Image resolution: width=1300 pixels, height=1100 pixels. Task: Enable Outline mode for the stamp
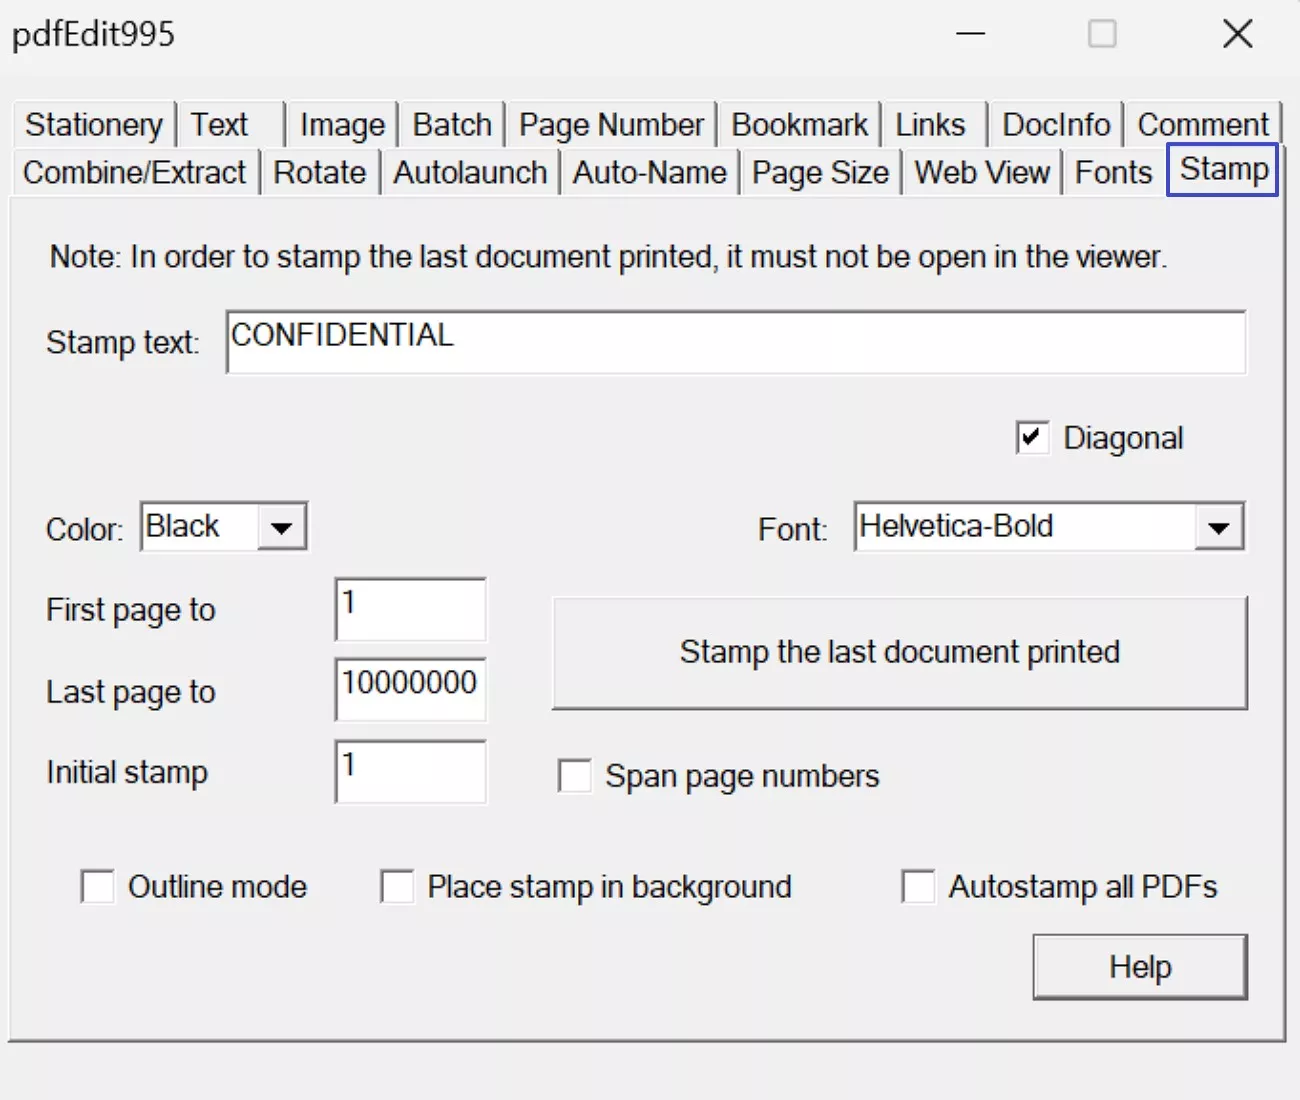[x=97, y=886]
